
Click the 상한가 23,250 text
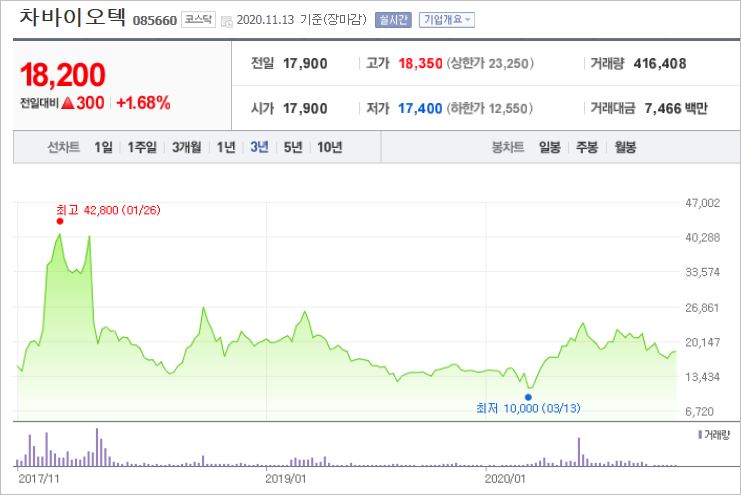[x=490, y=63]
